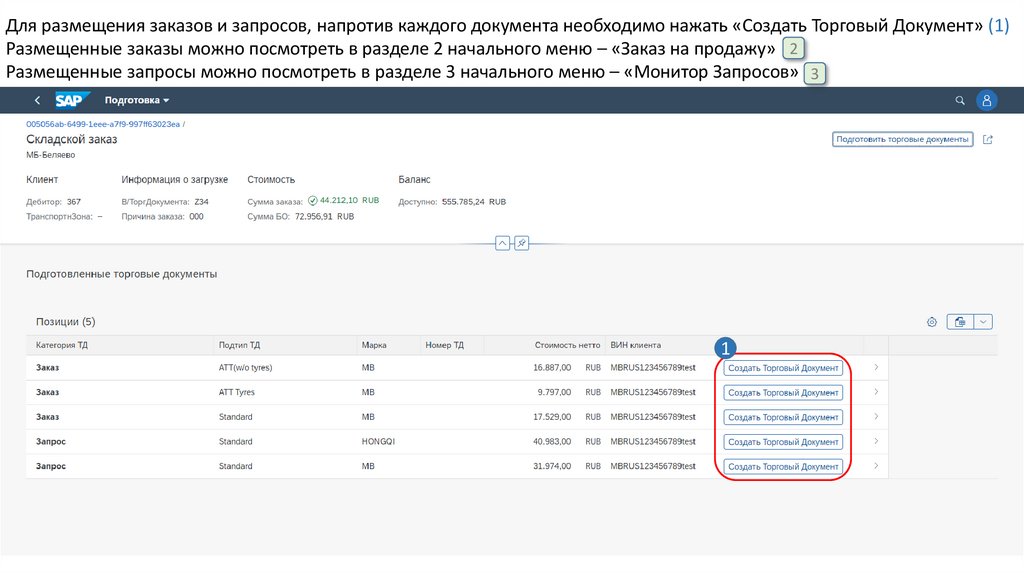Click the Подготовить торговые документы button
Viewport: 1024px width, 574px height.
pyautogui.click(x=902, y=140)
